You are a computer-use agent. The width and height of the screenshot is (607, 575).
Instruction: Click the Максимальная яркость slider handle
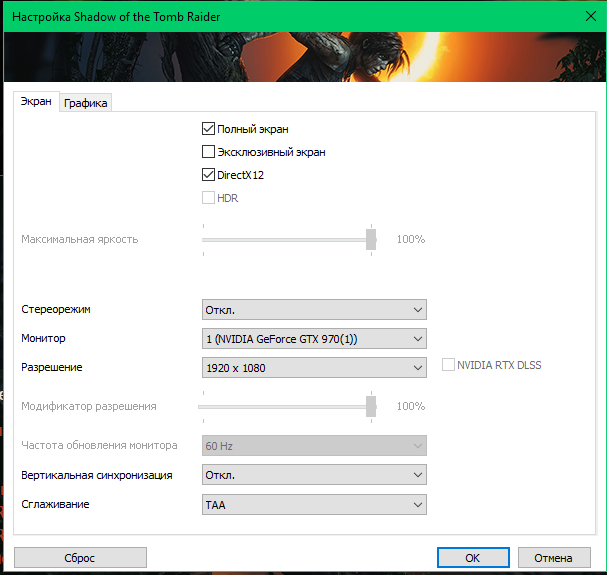coord(371,239)
